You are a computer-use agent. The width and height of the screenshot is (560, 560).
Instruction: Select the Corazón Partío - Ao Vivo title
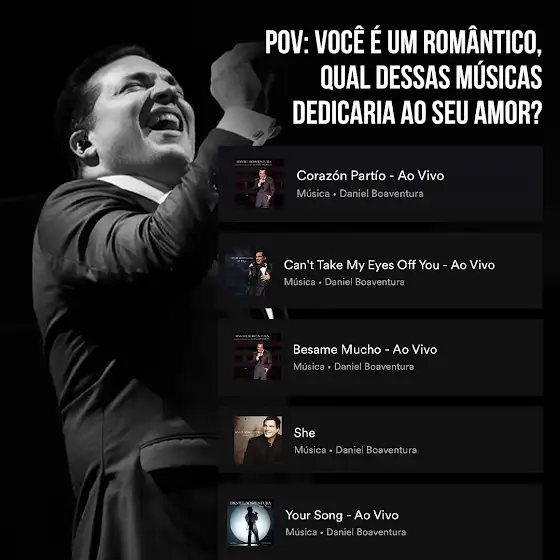coord(370,176)
